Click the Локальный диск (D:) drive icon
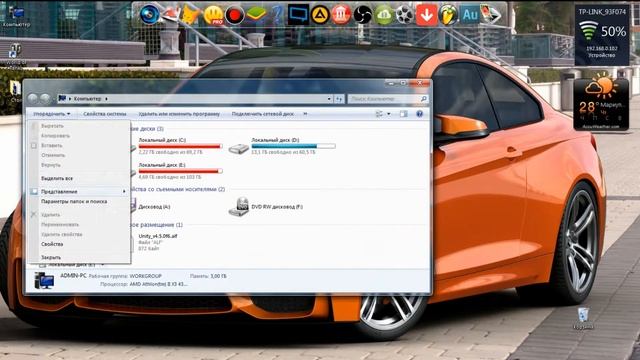 239,148
